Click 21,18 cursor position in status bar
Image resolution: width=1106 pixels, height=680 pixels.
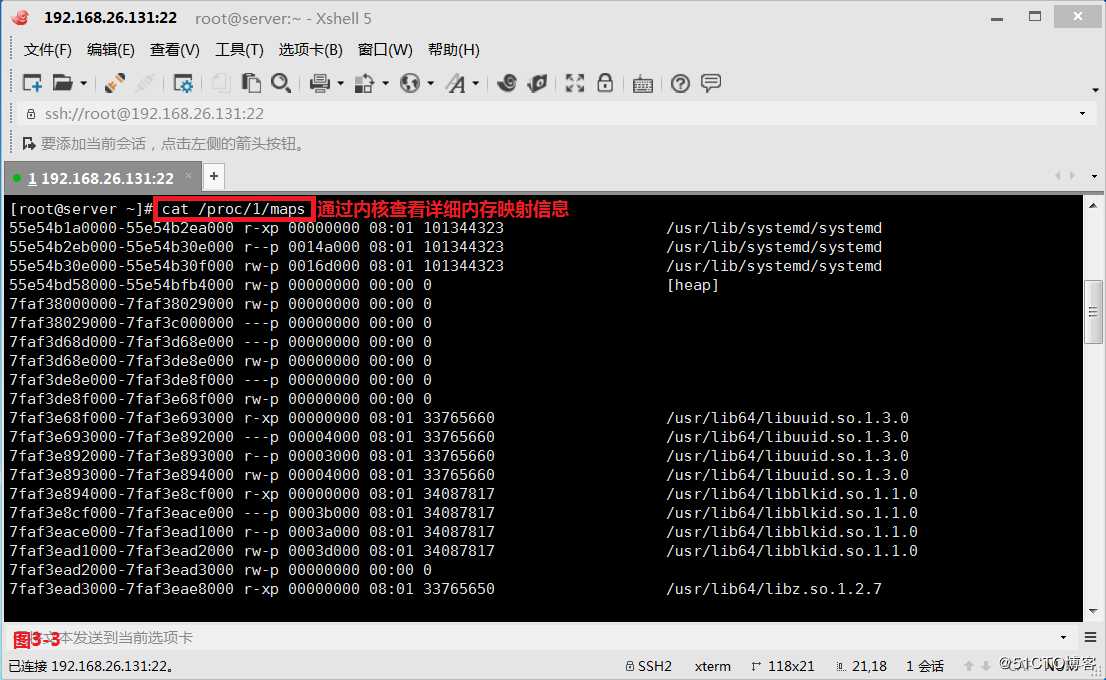coord(861,666)
